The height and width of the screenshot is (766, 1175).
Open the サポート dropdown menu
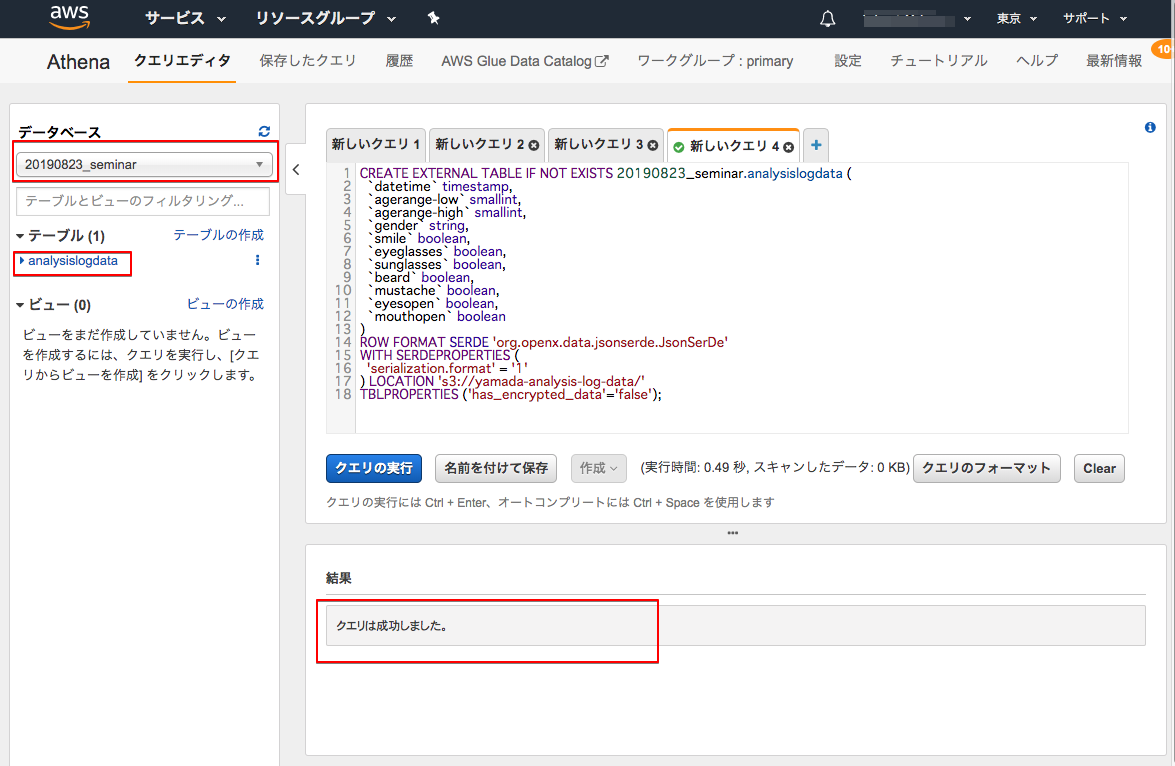coord(1095,19)
